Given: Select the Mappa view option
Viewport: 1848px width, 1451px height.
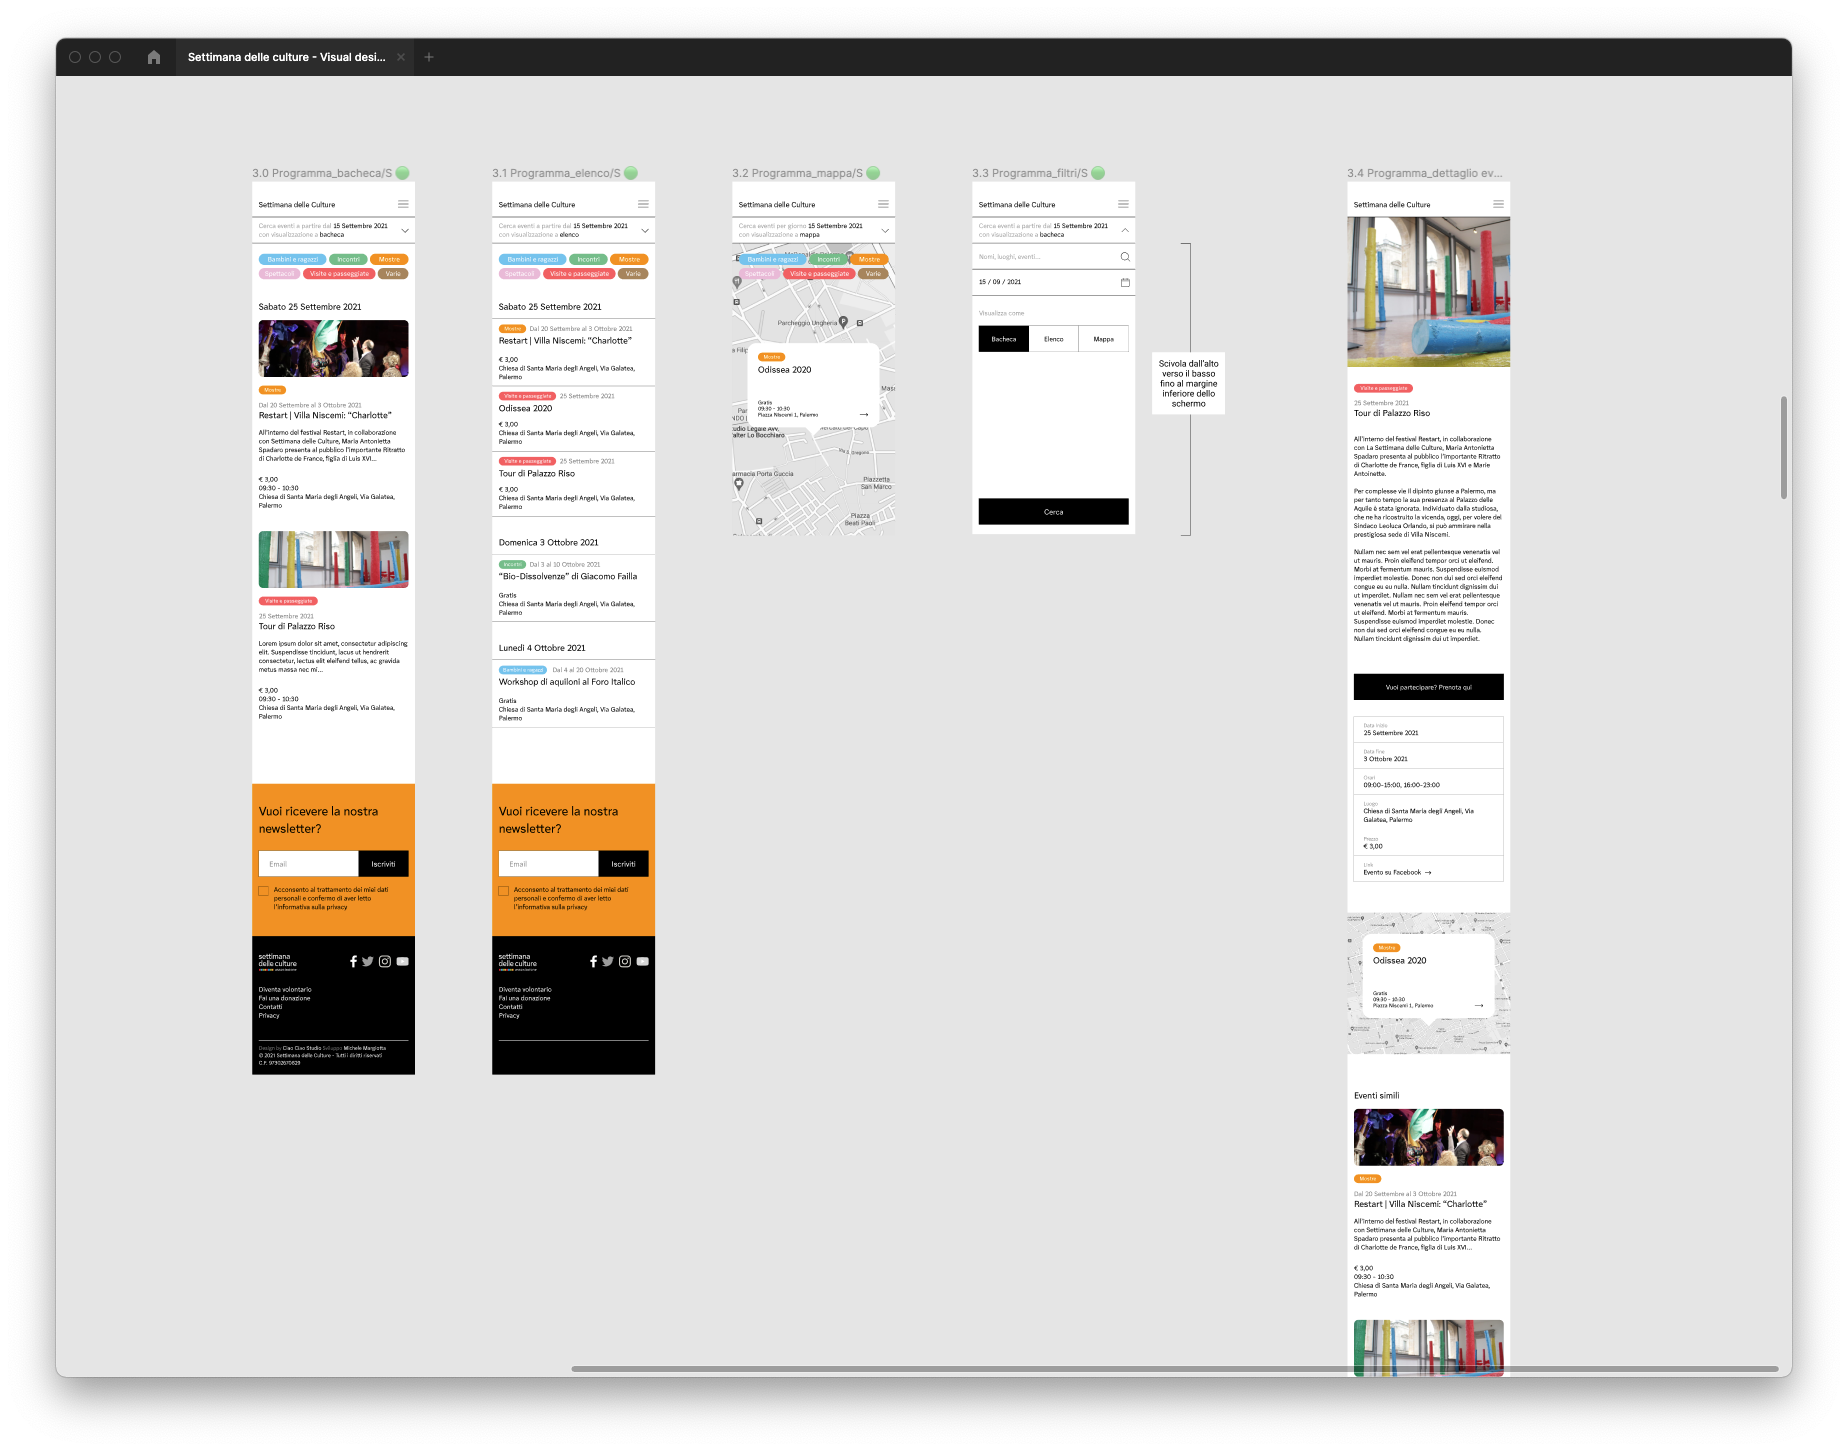Looking at the screenshot, I should click(1103, 339).
